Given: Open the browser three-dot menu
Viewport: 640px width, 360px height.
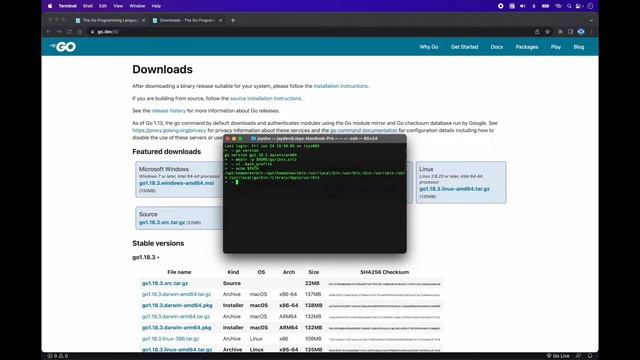Looking at the screenshot, I should [591, 31].
